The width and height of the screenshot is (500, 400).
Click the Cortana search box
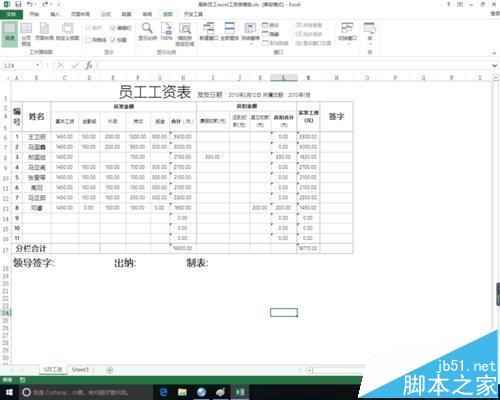tap(85, 392)
